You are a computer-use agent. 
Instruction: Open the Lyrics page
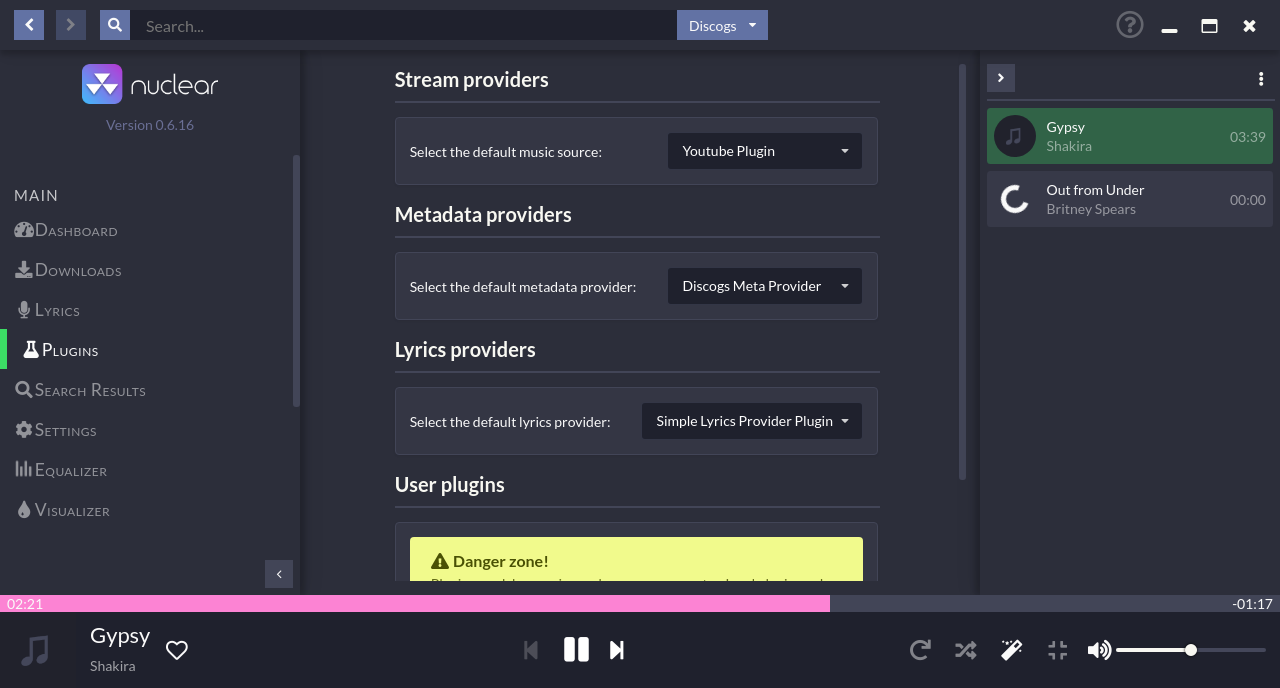coord(58,310)
